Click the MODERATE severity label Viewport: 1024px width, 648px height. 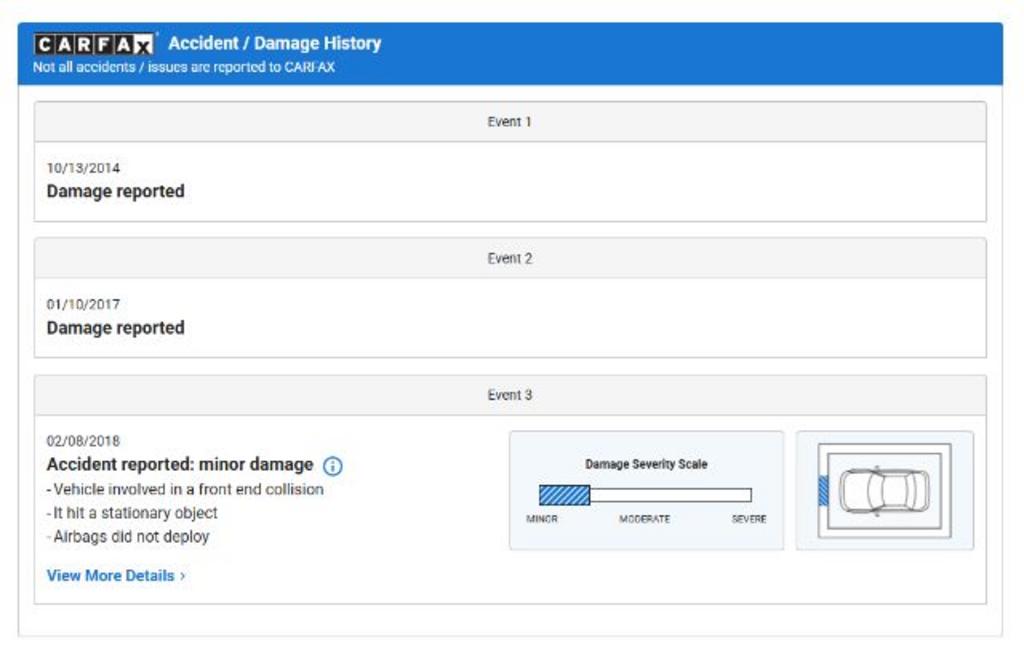coord(645,519)
